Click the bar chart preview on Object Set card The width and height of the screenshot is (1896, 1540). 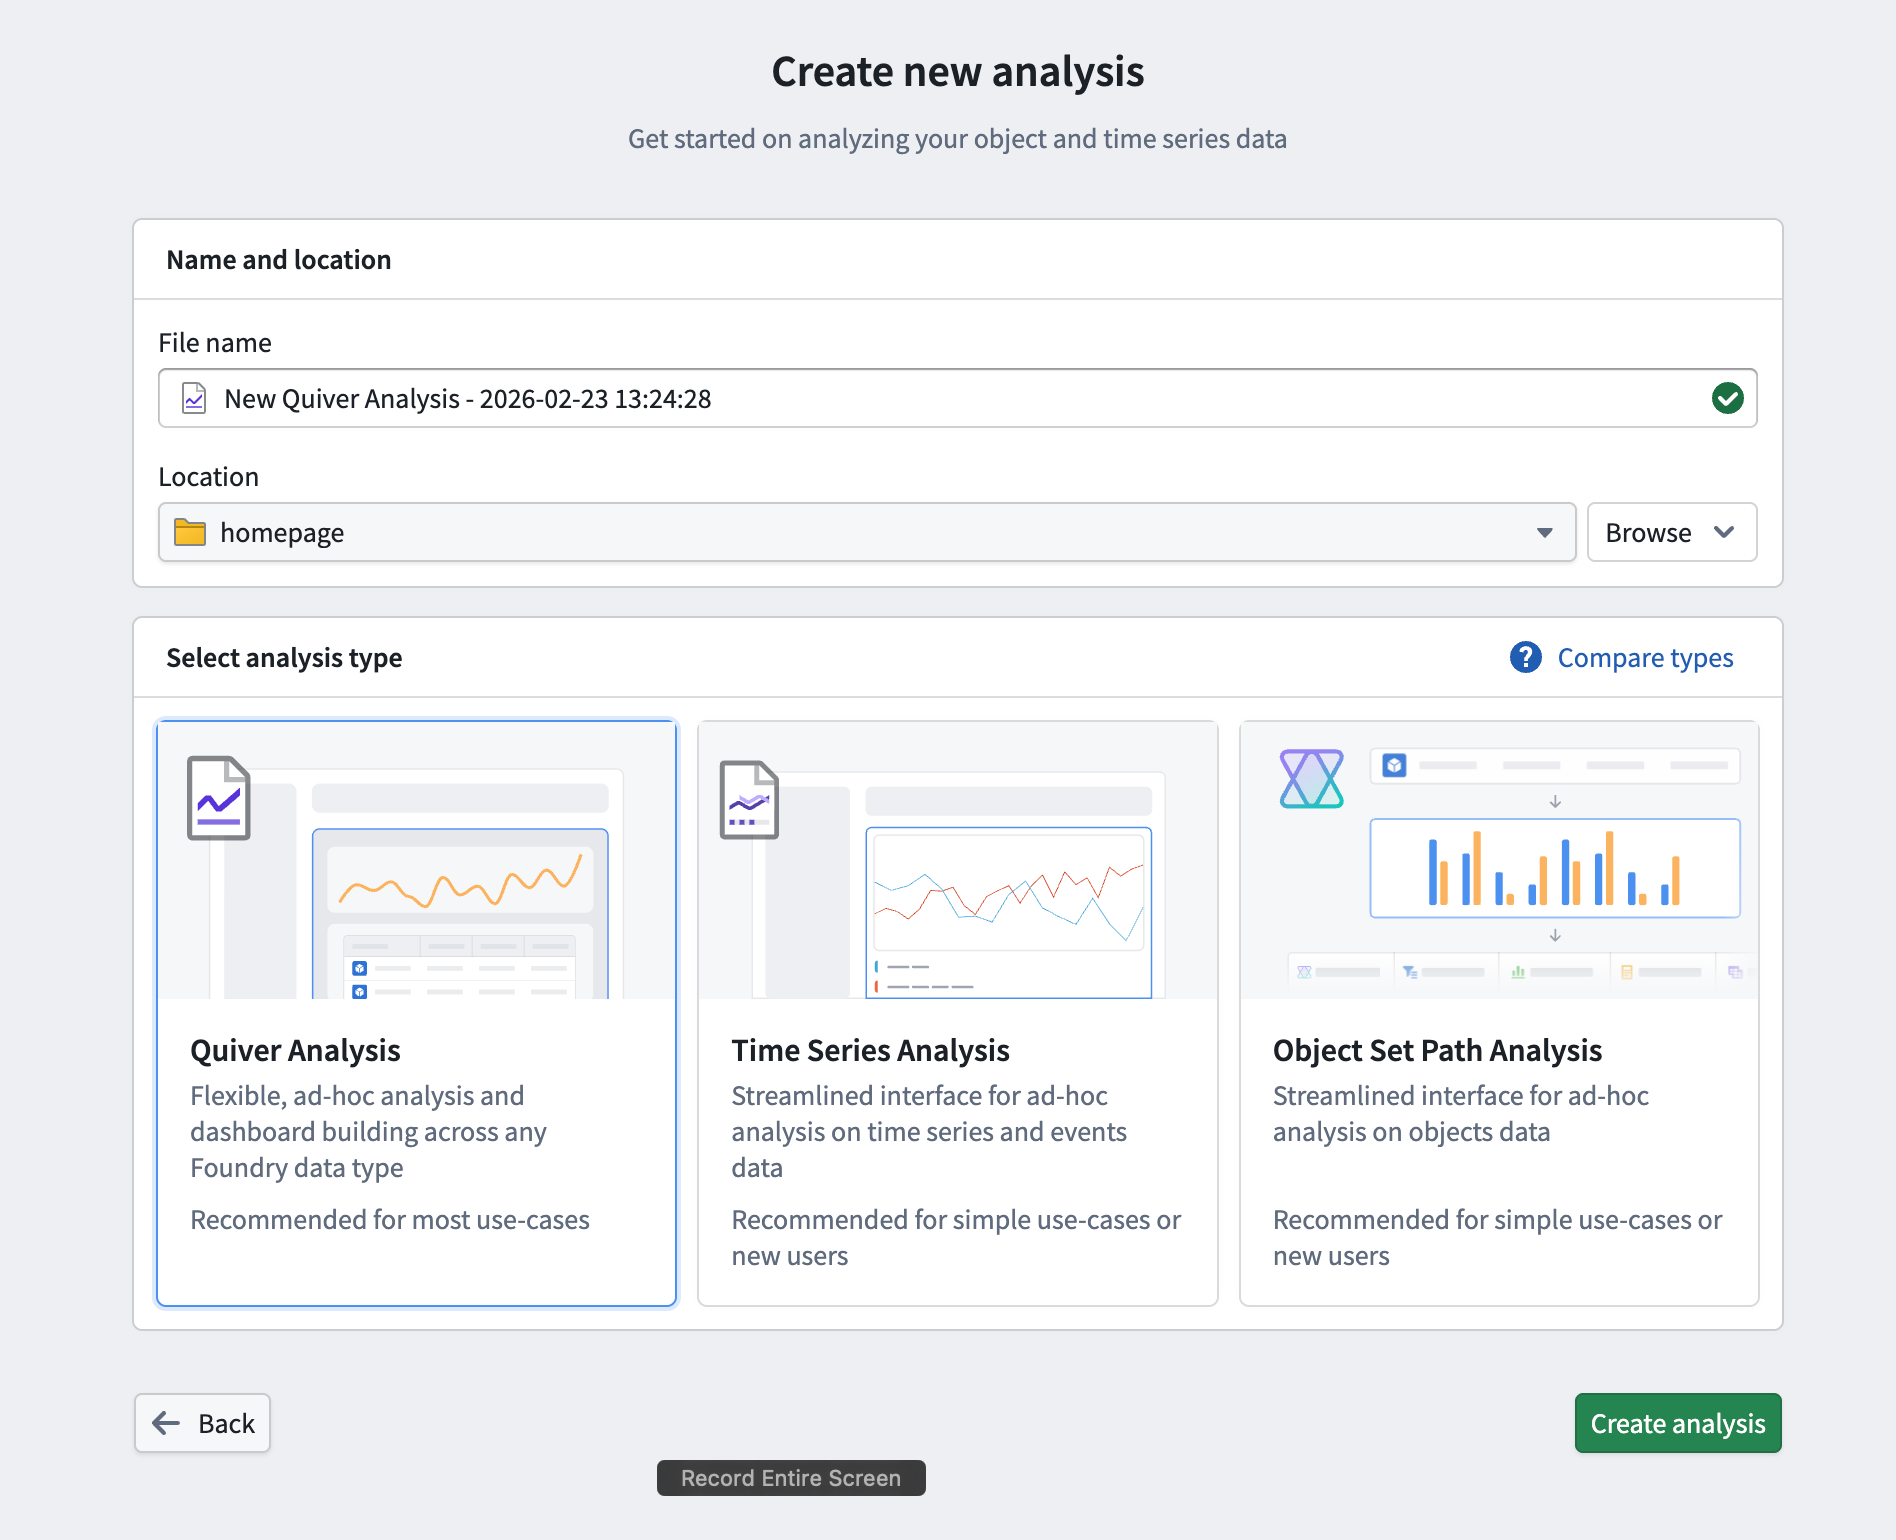(x=1554, y=868)
